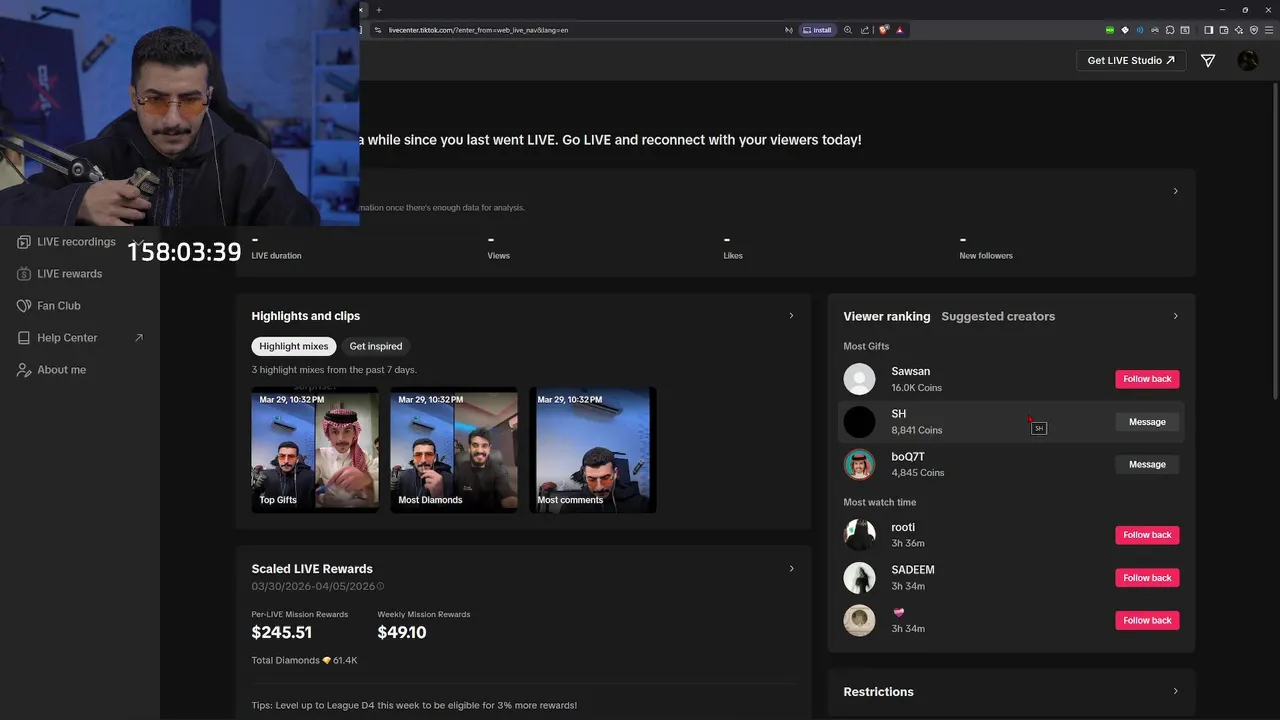The image size is (1280, 720).
Task: Click the Help Center external-link arrow icon
Action: point(139,338)
